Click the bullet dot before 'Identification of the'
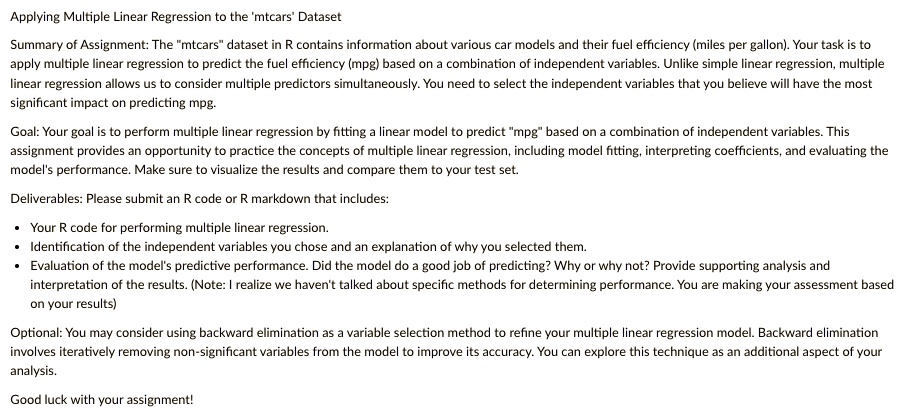904x417 pixels. 18,247
